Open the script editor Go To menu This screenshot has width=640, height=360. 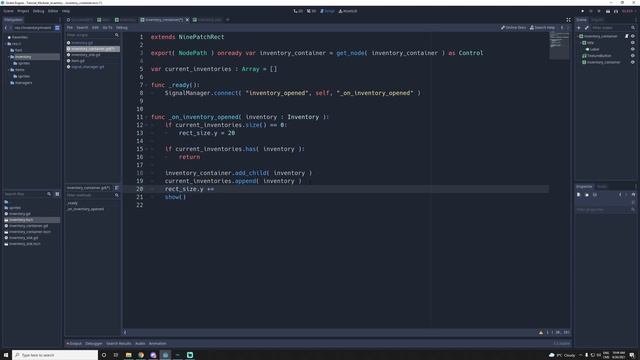point(107,28)
